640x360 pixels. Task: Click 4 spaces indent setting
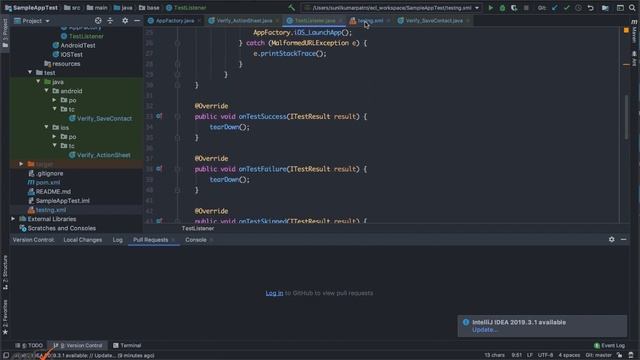tap(569, 355)
